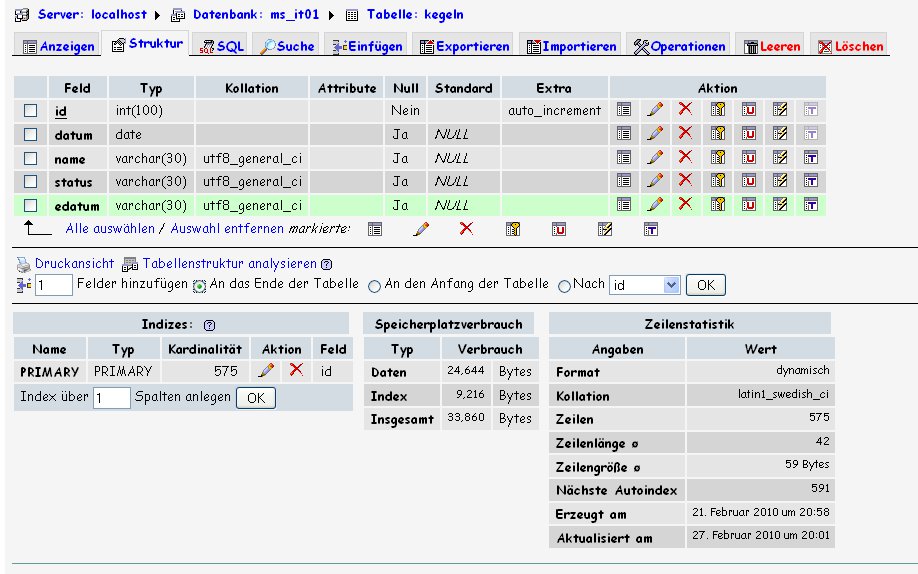Click the unique index icon for edatum
The width and height of the screenshot is (918, 574).
[748, 204]
